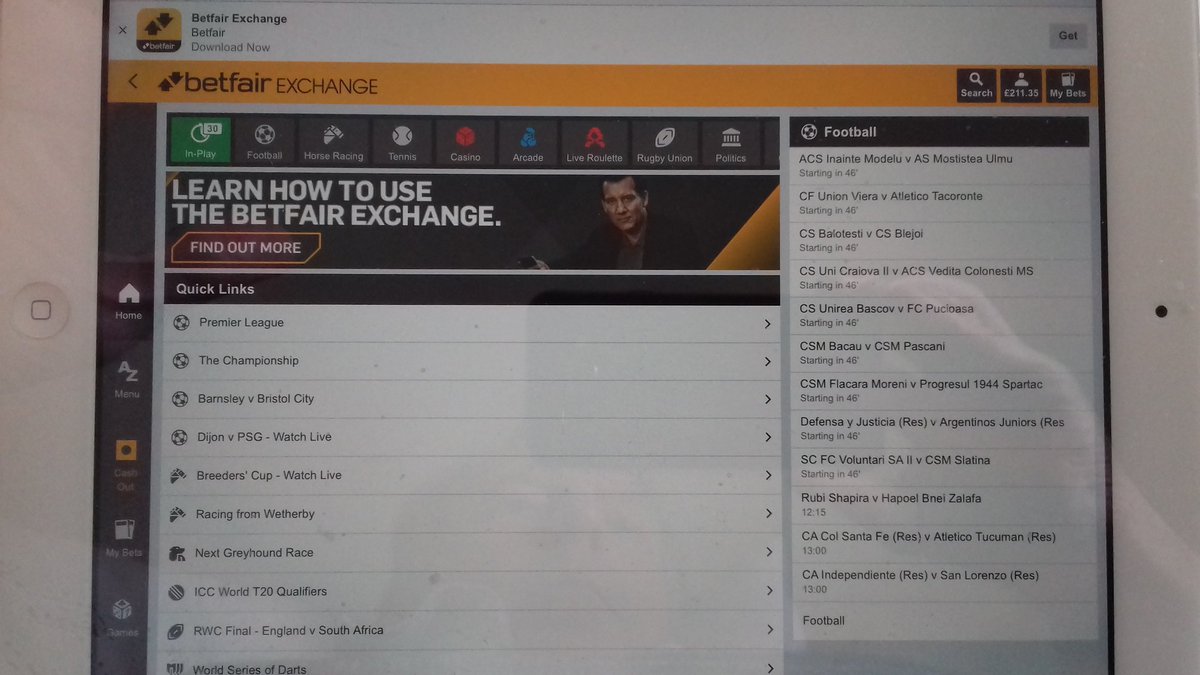Open the Horse Racing category icon
This screenshot has width=1200, height=675.
pyautogui.click(x=333, y=141)
